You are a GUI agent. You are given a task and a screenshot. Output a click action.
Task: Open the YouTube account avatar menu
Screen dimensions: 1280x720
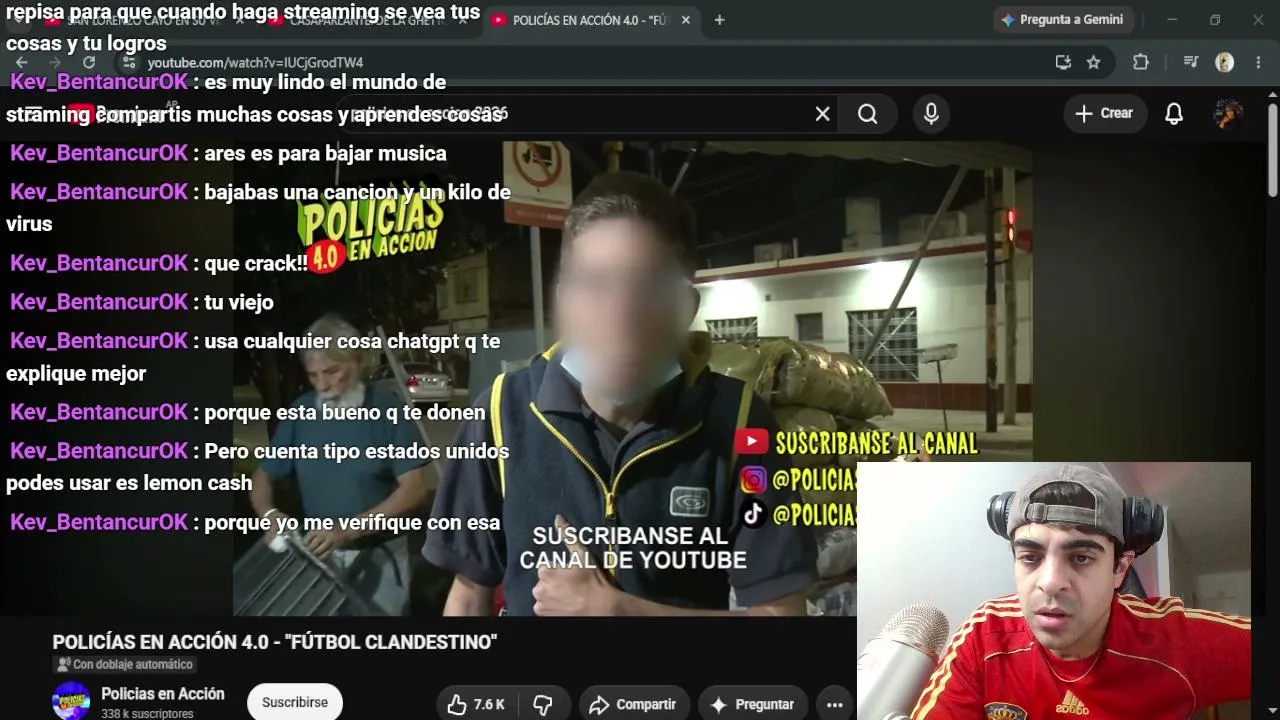click(x=1228, y=114)
